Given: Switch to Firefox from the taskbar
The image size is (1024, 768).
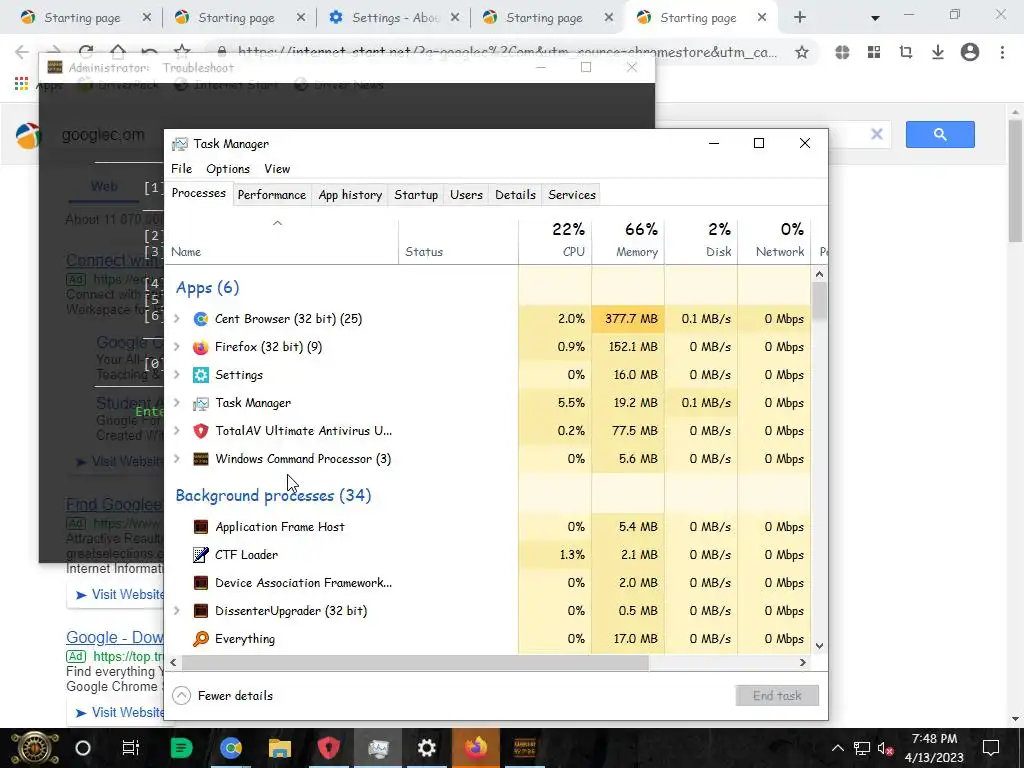Looking at the screenshot, I should pos(476,748).
